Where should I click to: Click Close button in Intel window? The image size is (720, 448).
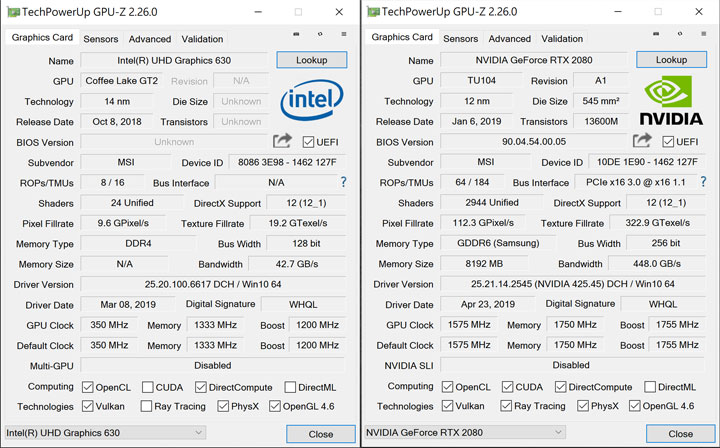point(321,434)
